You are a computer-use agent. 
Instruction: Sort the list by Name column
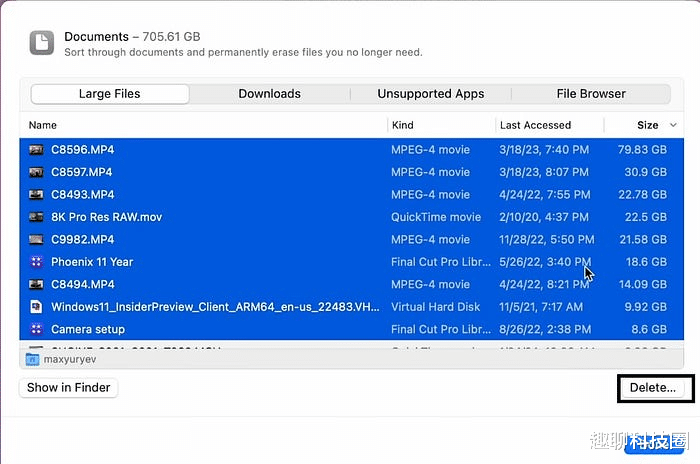coord(43,125)
